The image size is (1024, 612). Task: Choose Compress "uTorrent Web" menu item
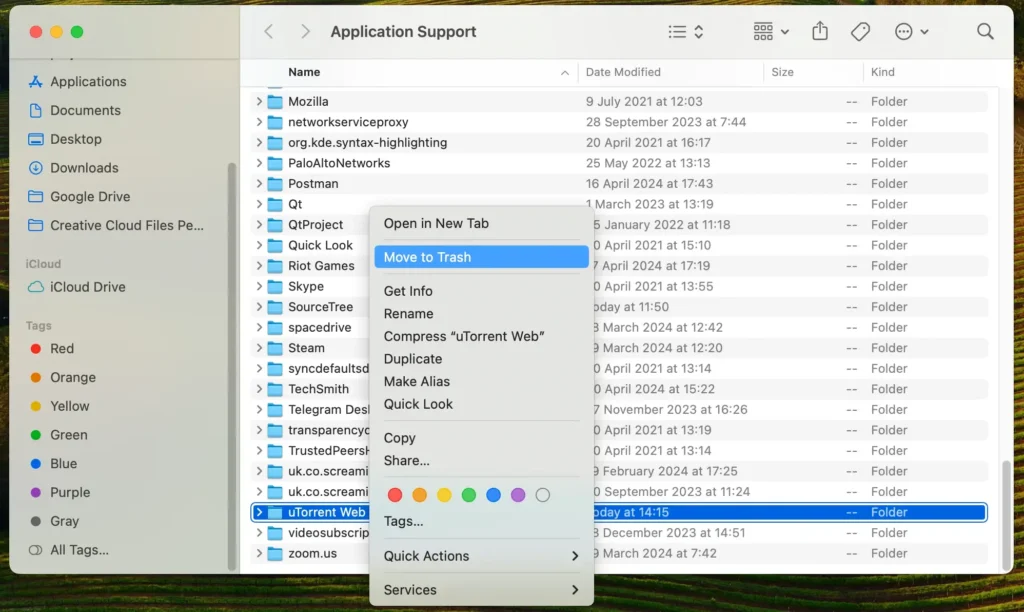coord(481,336)
